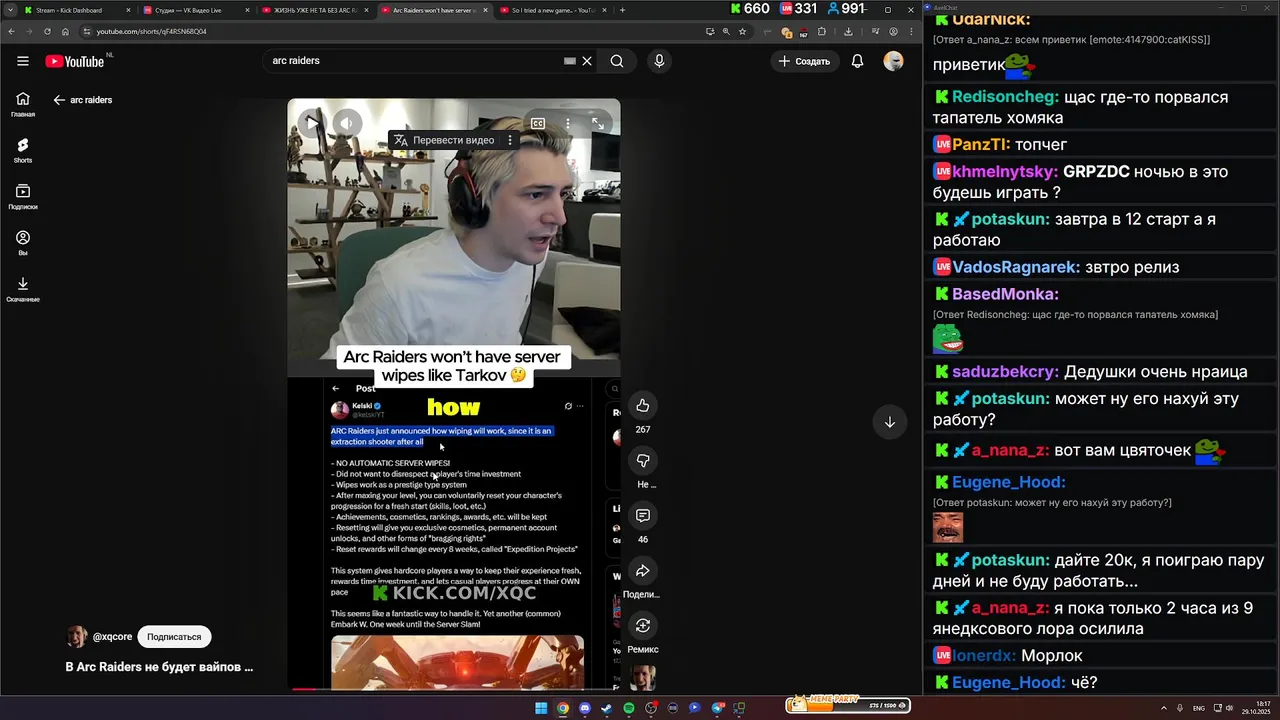Open the browser downloads icon
1280x720 pixels.
tap(848, 31)
